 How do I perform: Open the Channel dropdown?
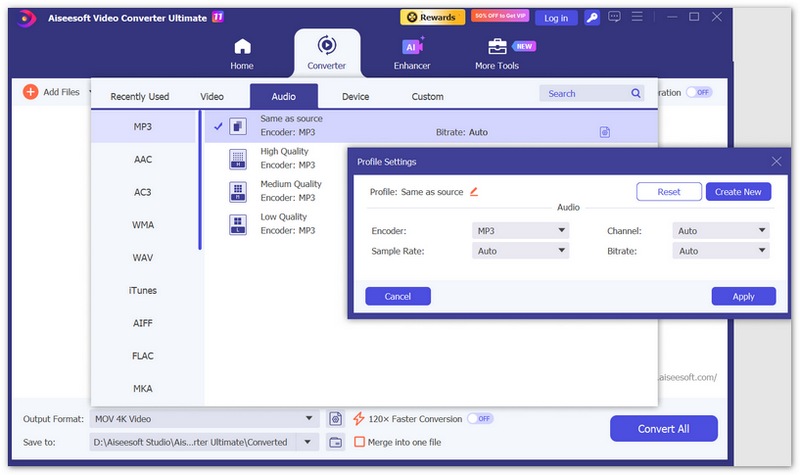[x=720, y=231]
